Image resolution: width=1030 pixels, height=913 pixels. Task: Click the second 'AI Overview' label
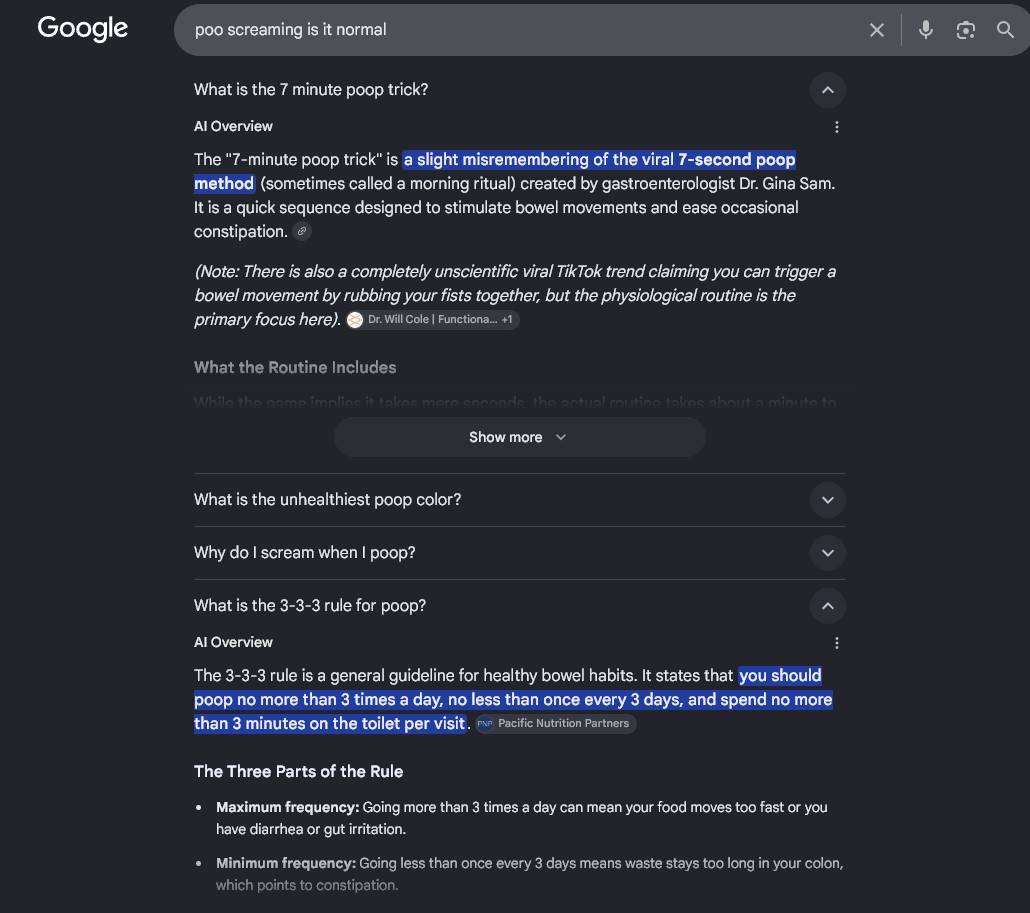click(233, 643)
